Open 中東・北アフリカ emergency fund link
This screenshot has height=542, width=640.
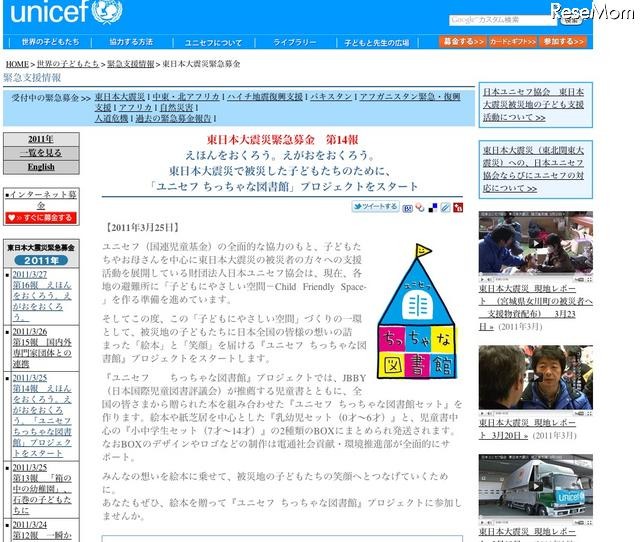tap(186, 97)
